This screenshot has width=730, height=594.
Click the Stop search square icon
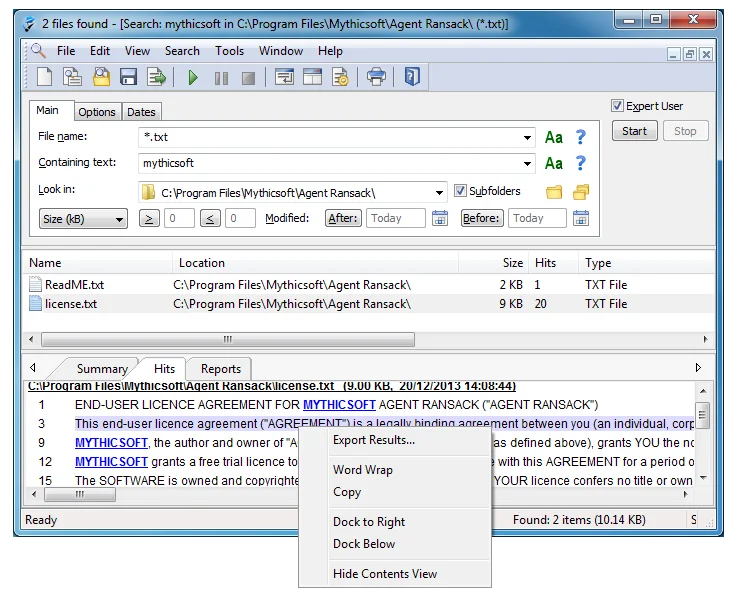248,78
